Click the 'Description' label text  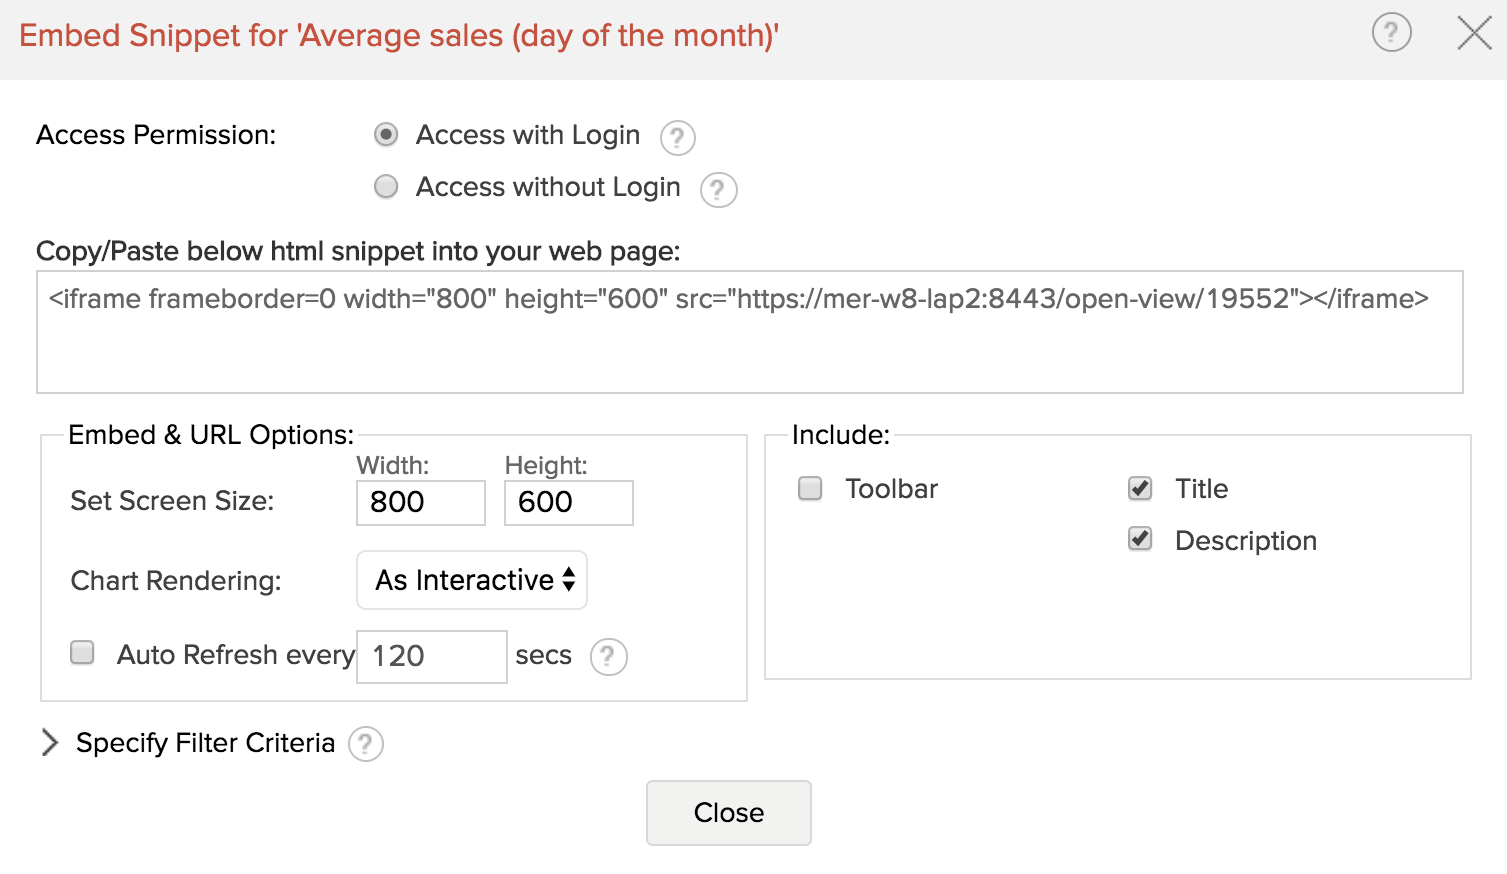1246,541
